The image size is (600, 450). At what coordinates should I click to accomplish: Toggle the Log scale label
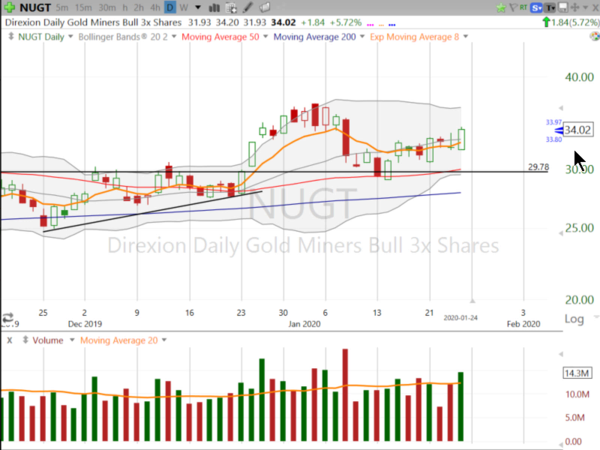tap(574, 319)
